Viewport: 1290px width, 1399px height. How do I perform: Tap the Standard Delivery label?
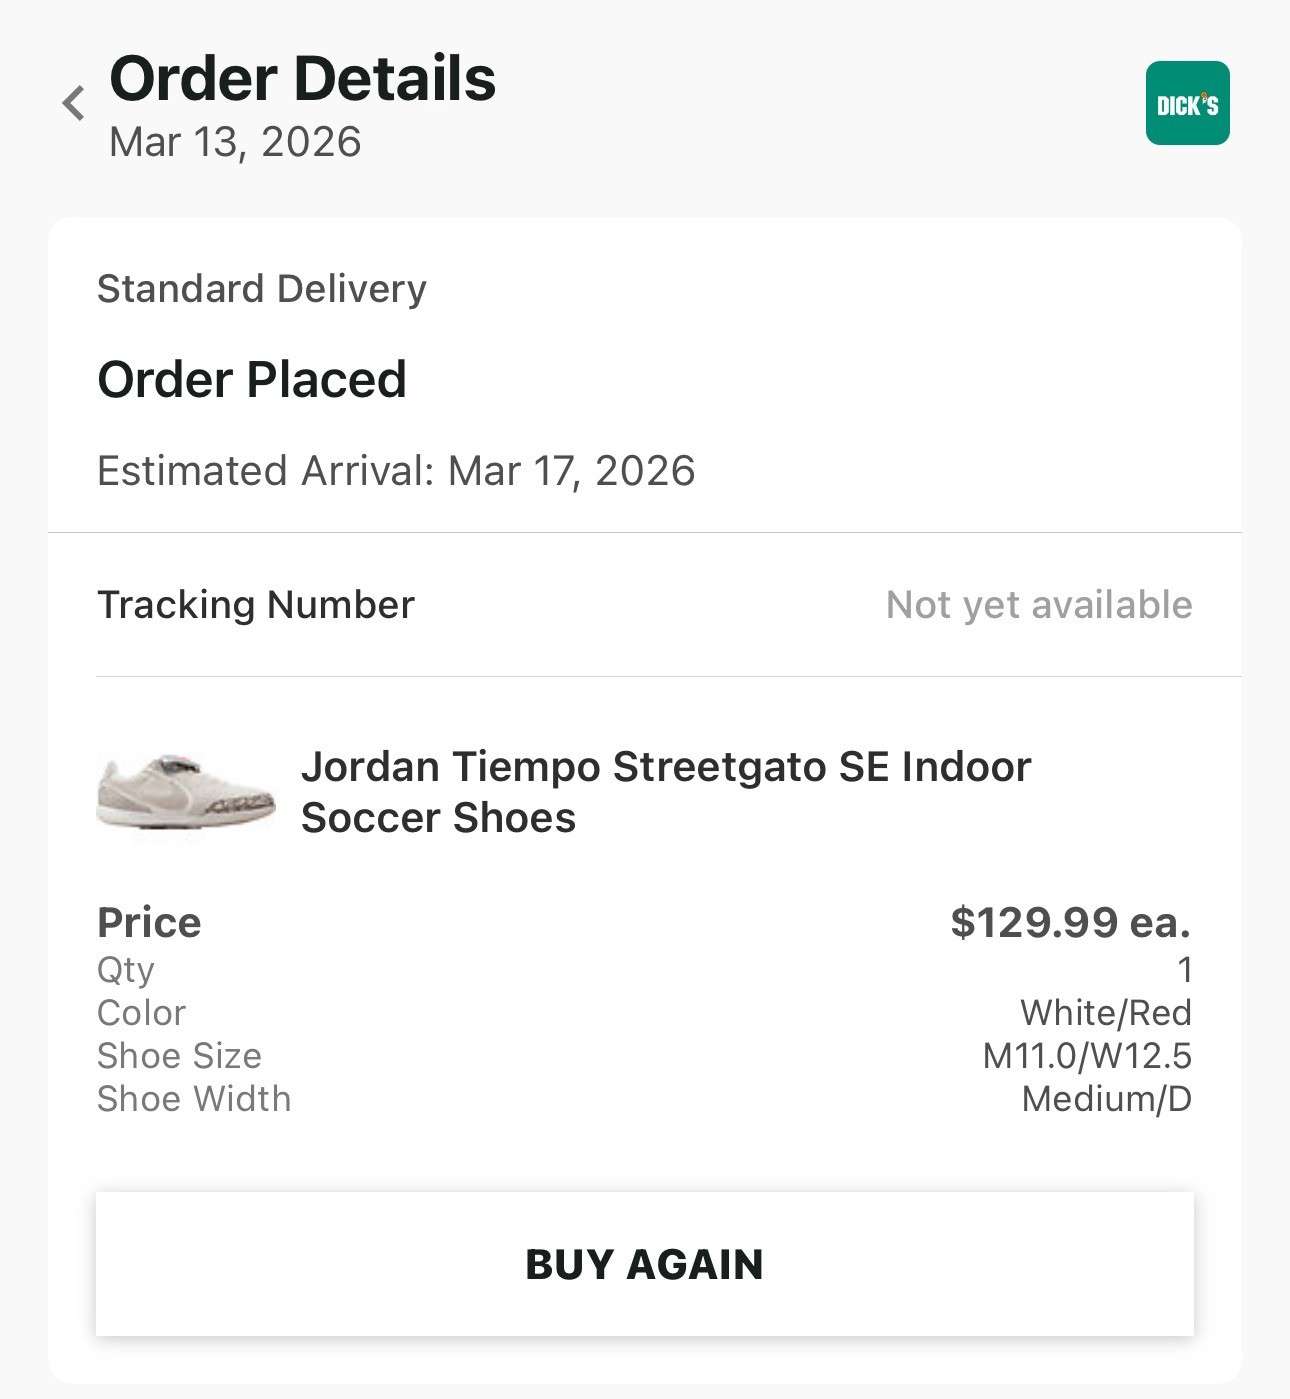point(262,289)
